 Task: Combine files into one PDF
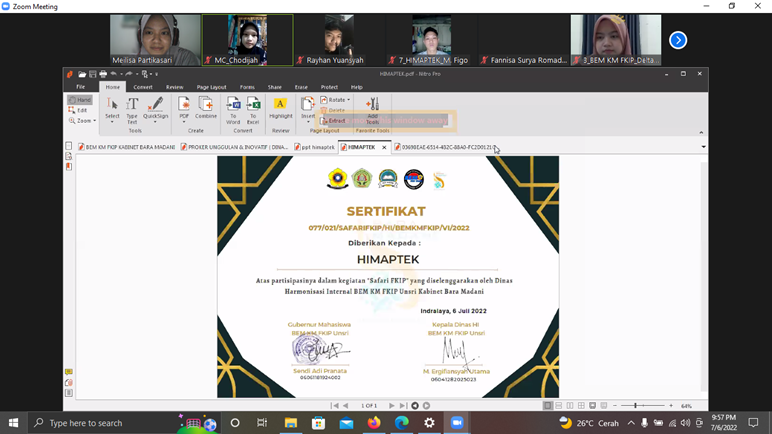point(206,108)
